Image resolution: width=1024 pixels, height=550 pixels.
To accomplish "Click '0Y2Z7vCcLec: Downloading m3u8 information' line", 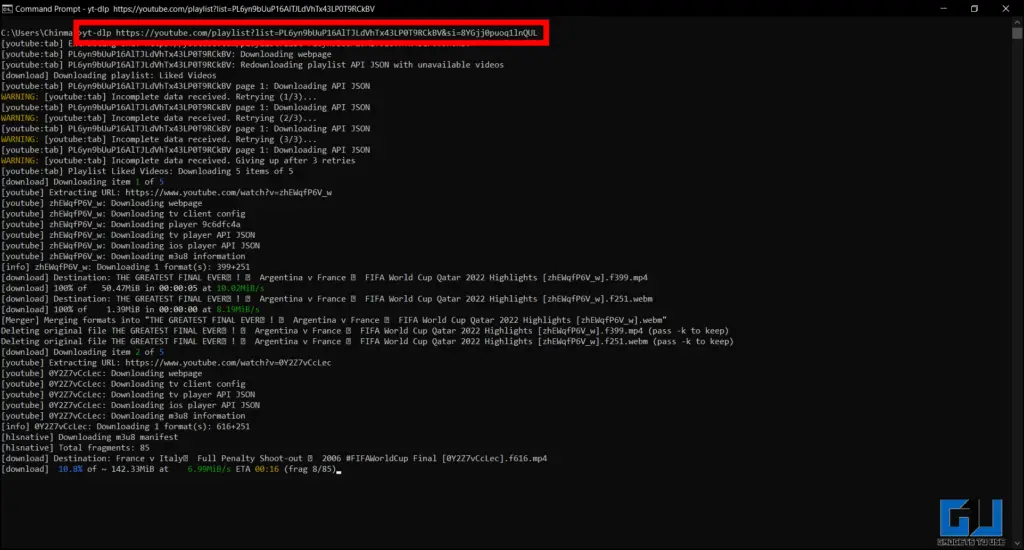I will (123, 415).
